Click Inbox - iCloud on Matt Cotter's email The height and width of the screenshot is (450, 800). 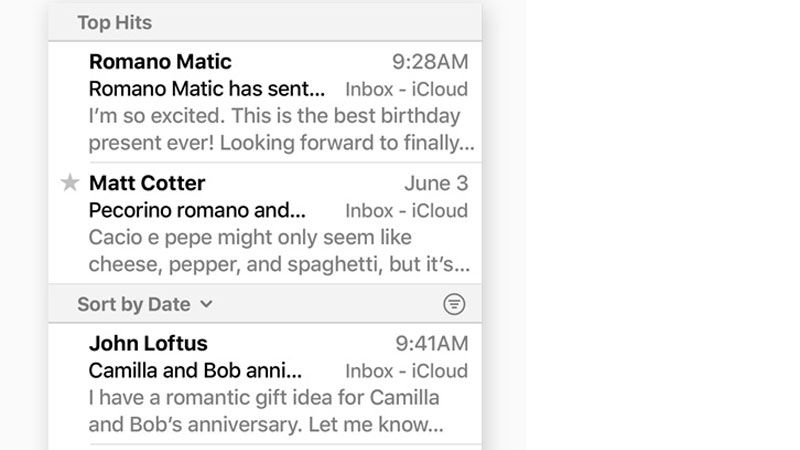(x=407, y=211)
